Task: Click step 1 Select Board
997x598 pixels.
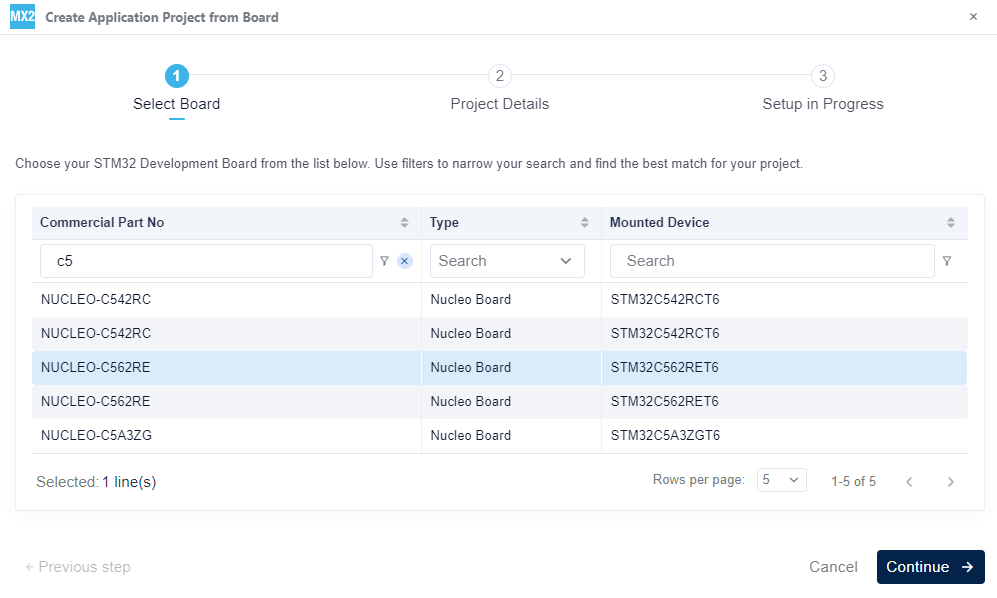Action: 177,77
